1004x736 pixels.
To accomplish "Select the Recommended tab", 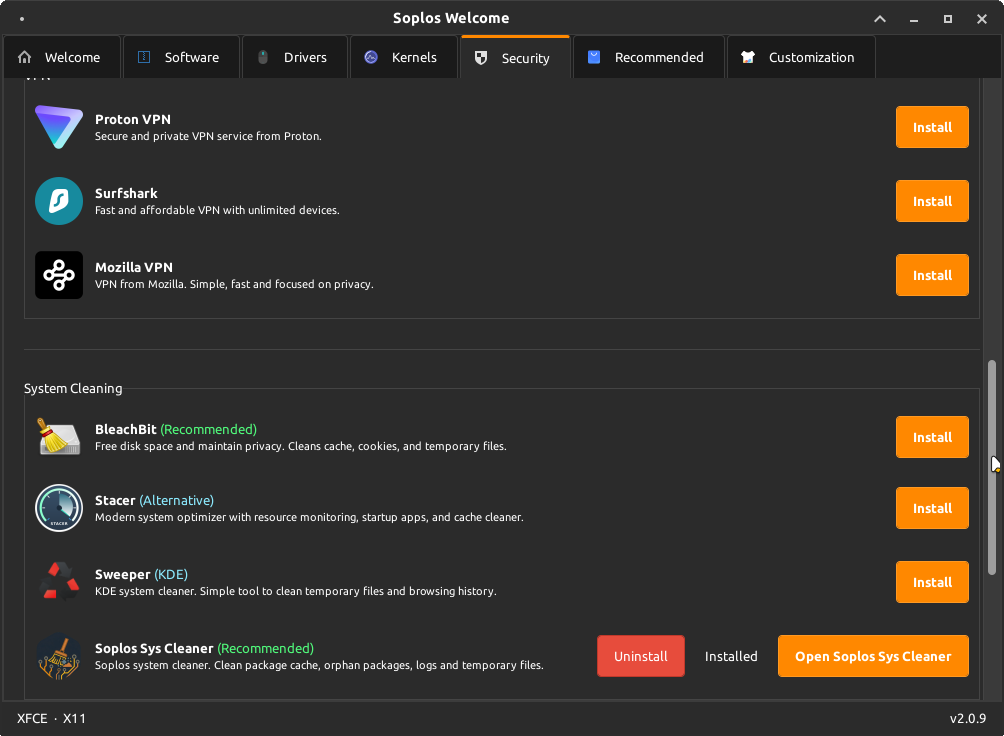I will (649, 57).
